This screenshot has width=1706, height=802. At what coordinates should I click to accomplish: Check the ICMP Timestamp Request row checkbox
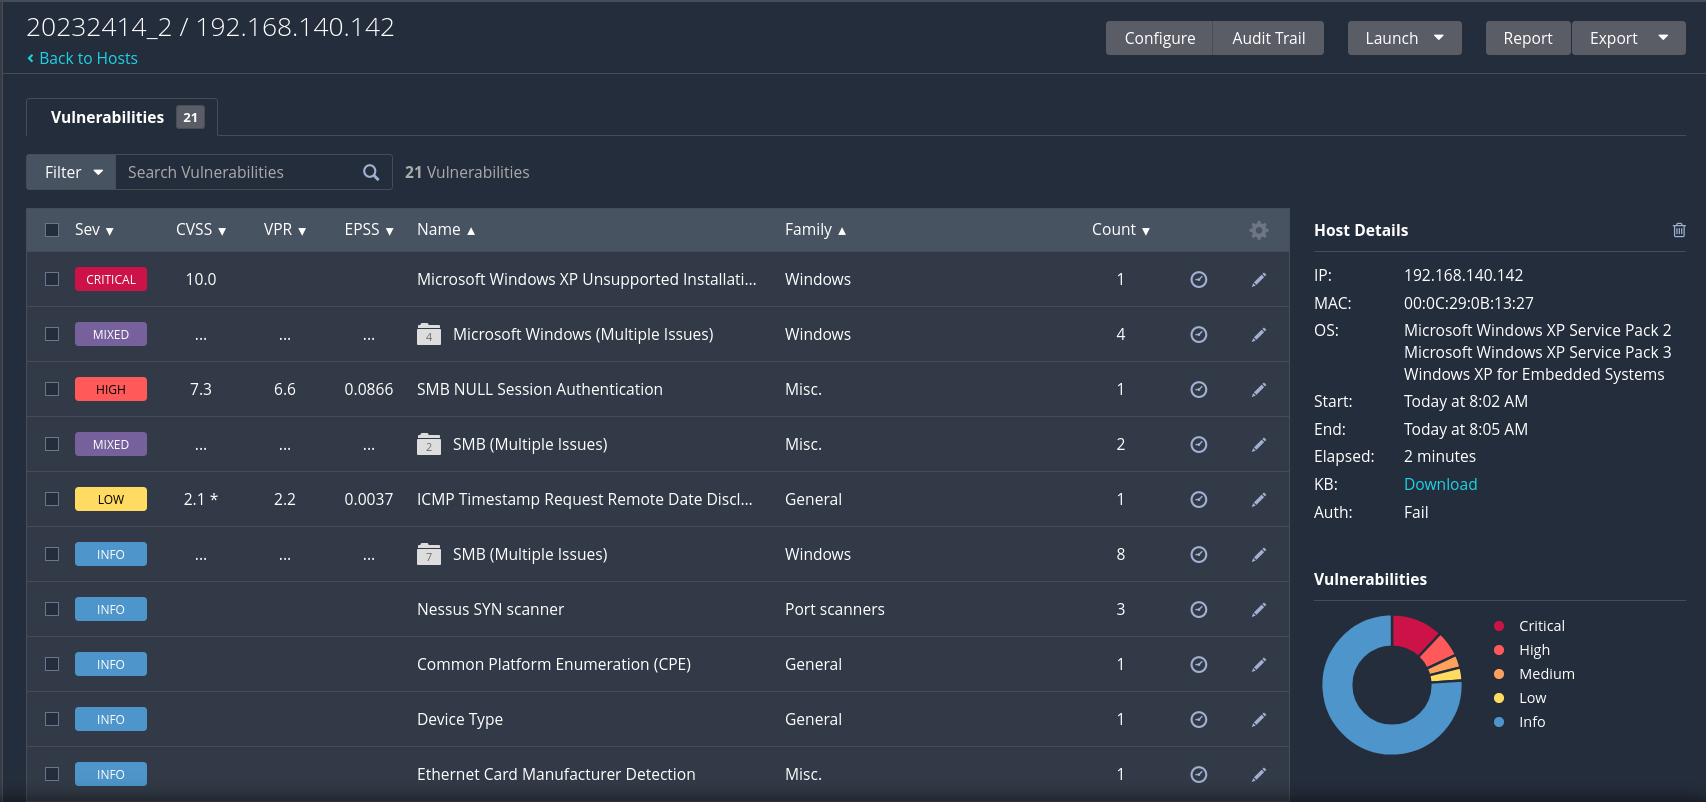(52, 499)
